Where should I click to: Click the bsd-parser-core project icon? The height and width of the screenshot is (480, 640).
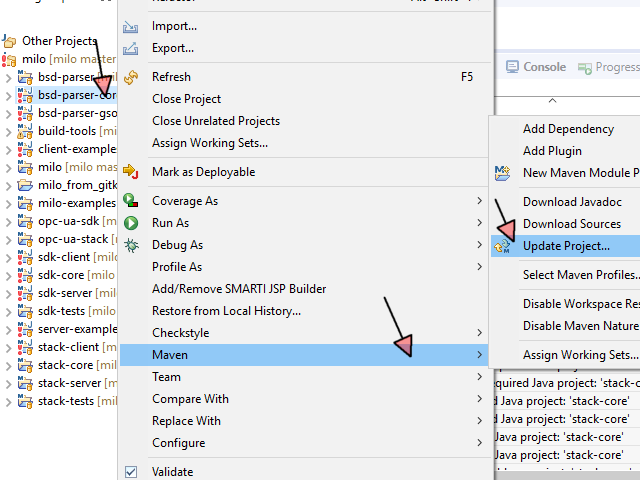(x=25, y=95)
